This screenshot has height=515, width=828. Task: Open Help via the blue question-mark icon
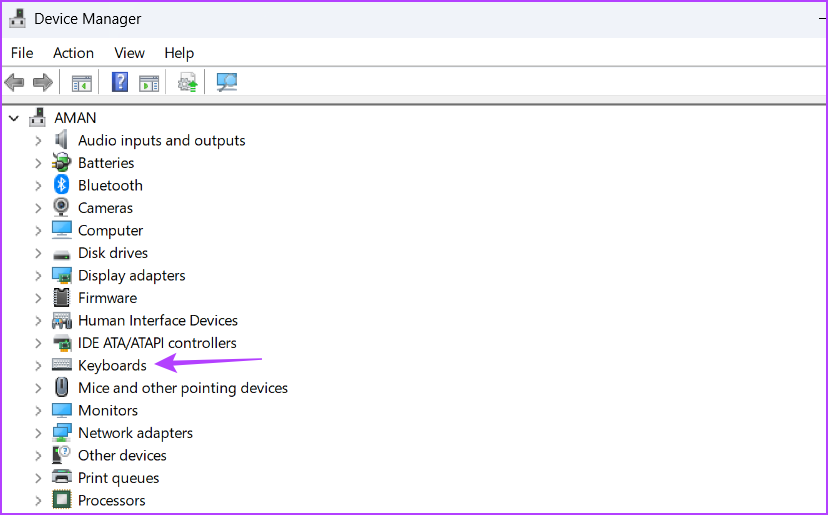pyautogui.click(x=120, y=83)
